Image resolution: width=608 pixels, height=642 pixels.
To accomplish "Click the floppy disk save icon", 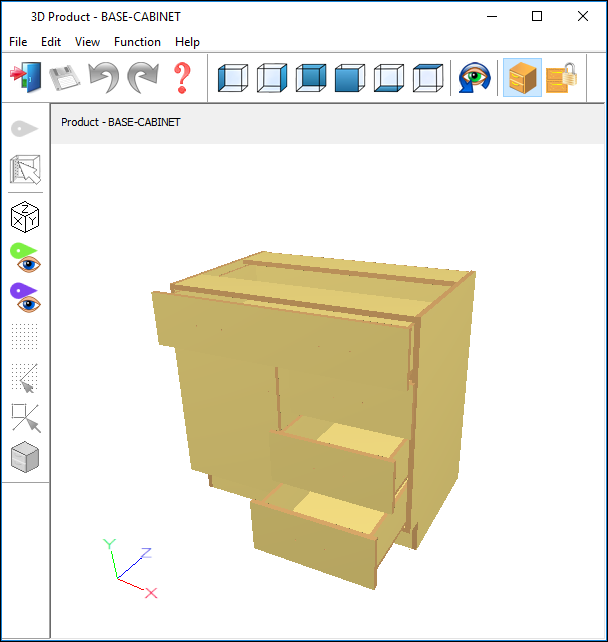I will (65, 78).
